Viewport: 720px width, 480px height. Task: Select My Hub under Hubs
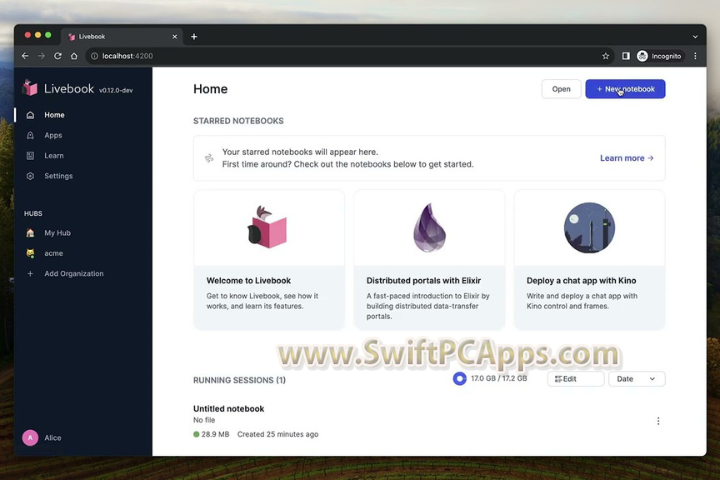click(57, 233)
